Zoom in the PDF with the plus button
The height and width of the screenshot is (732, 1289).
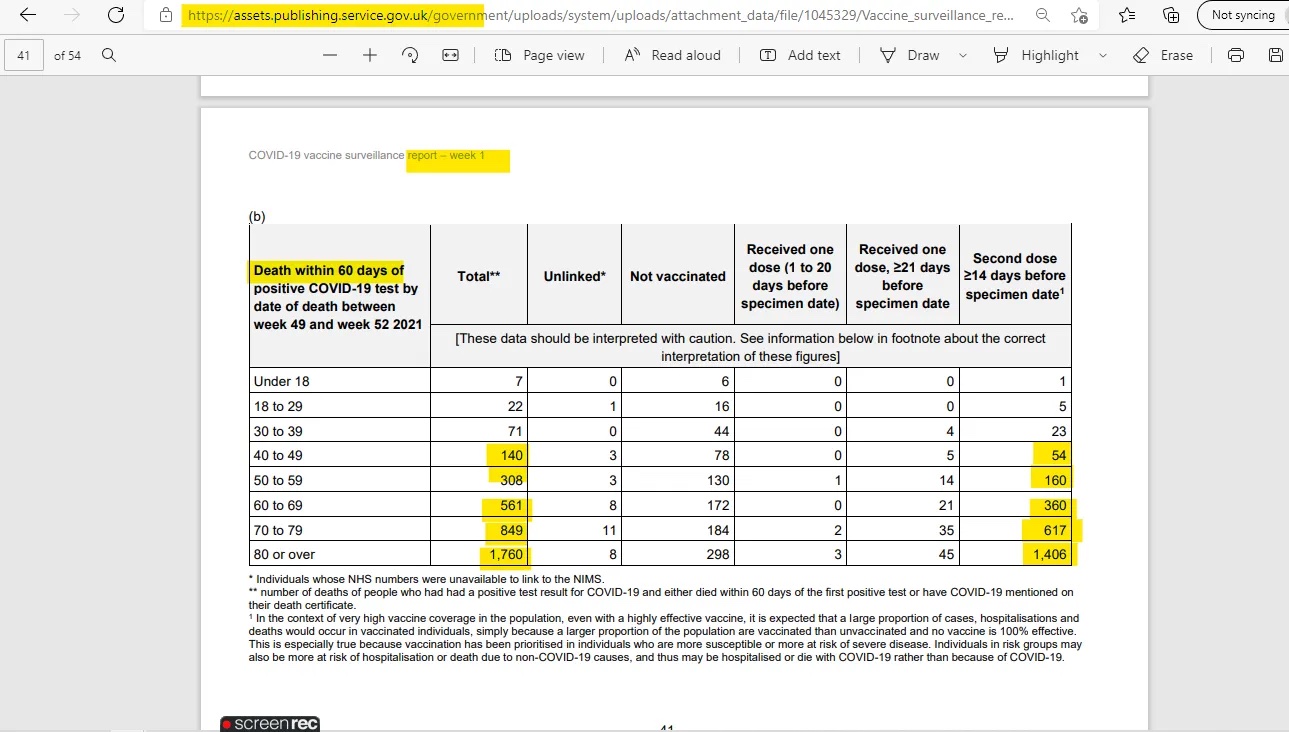click(370, 55)
